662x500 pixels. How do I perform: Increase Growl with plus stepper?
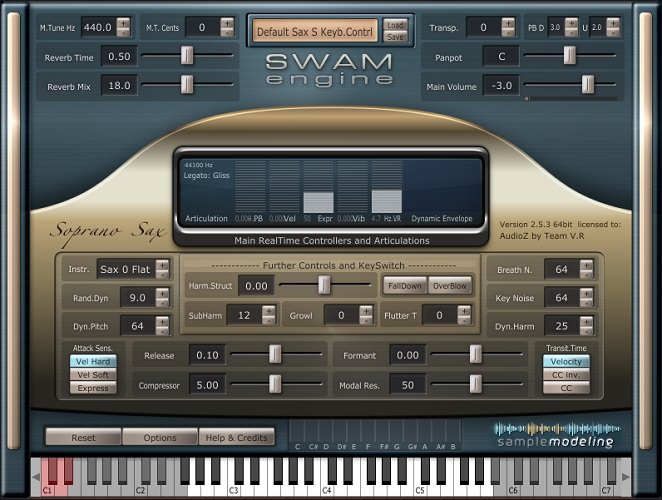(366, 311)
